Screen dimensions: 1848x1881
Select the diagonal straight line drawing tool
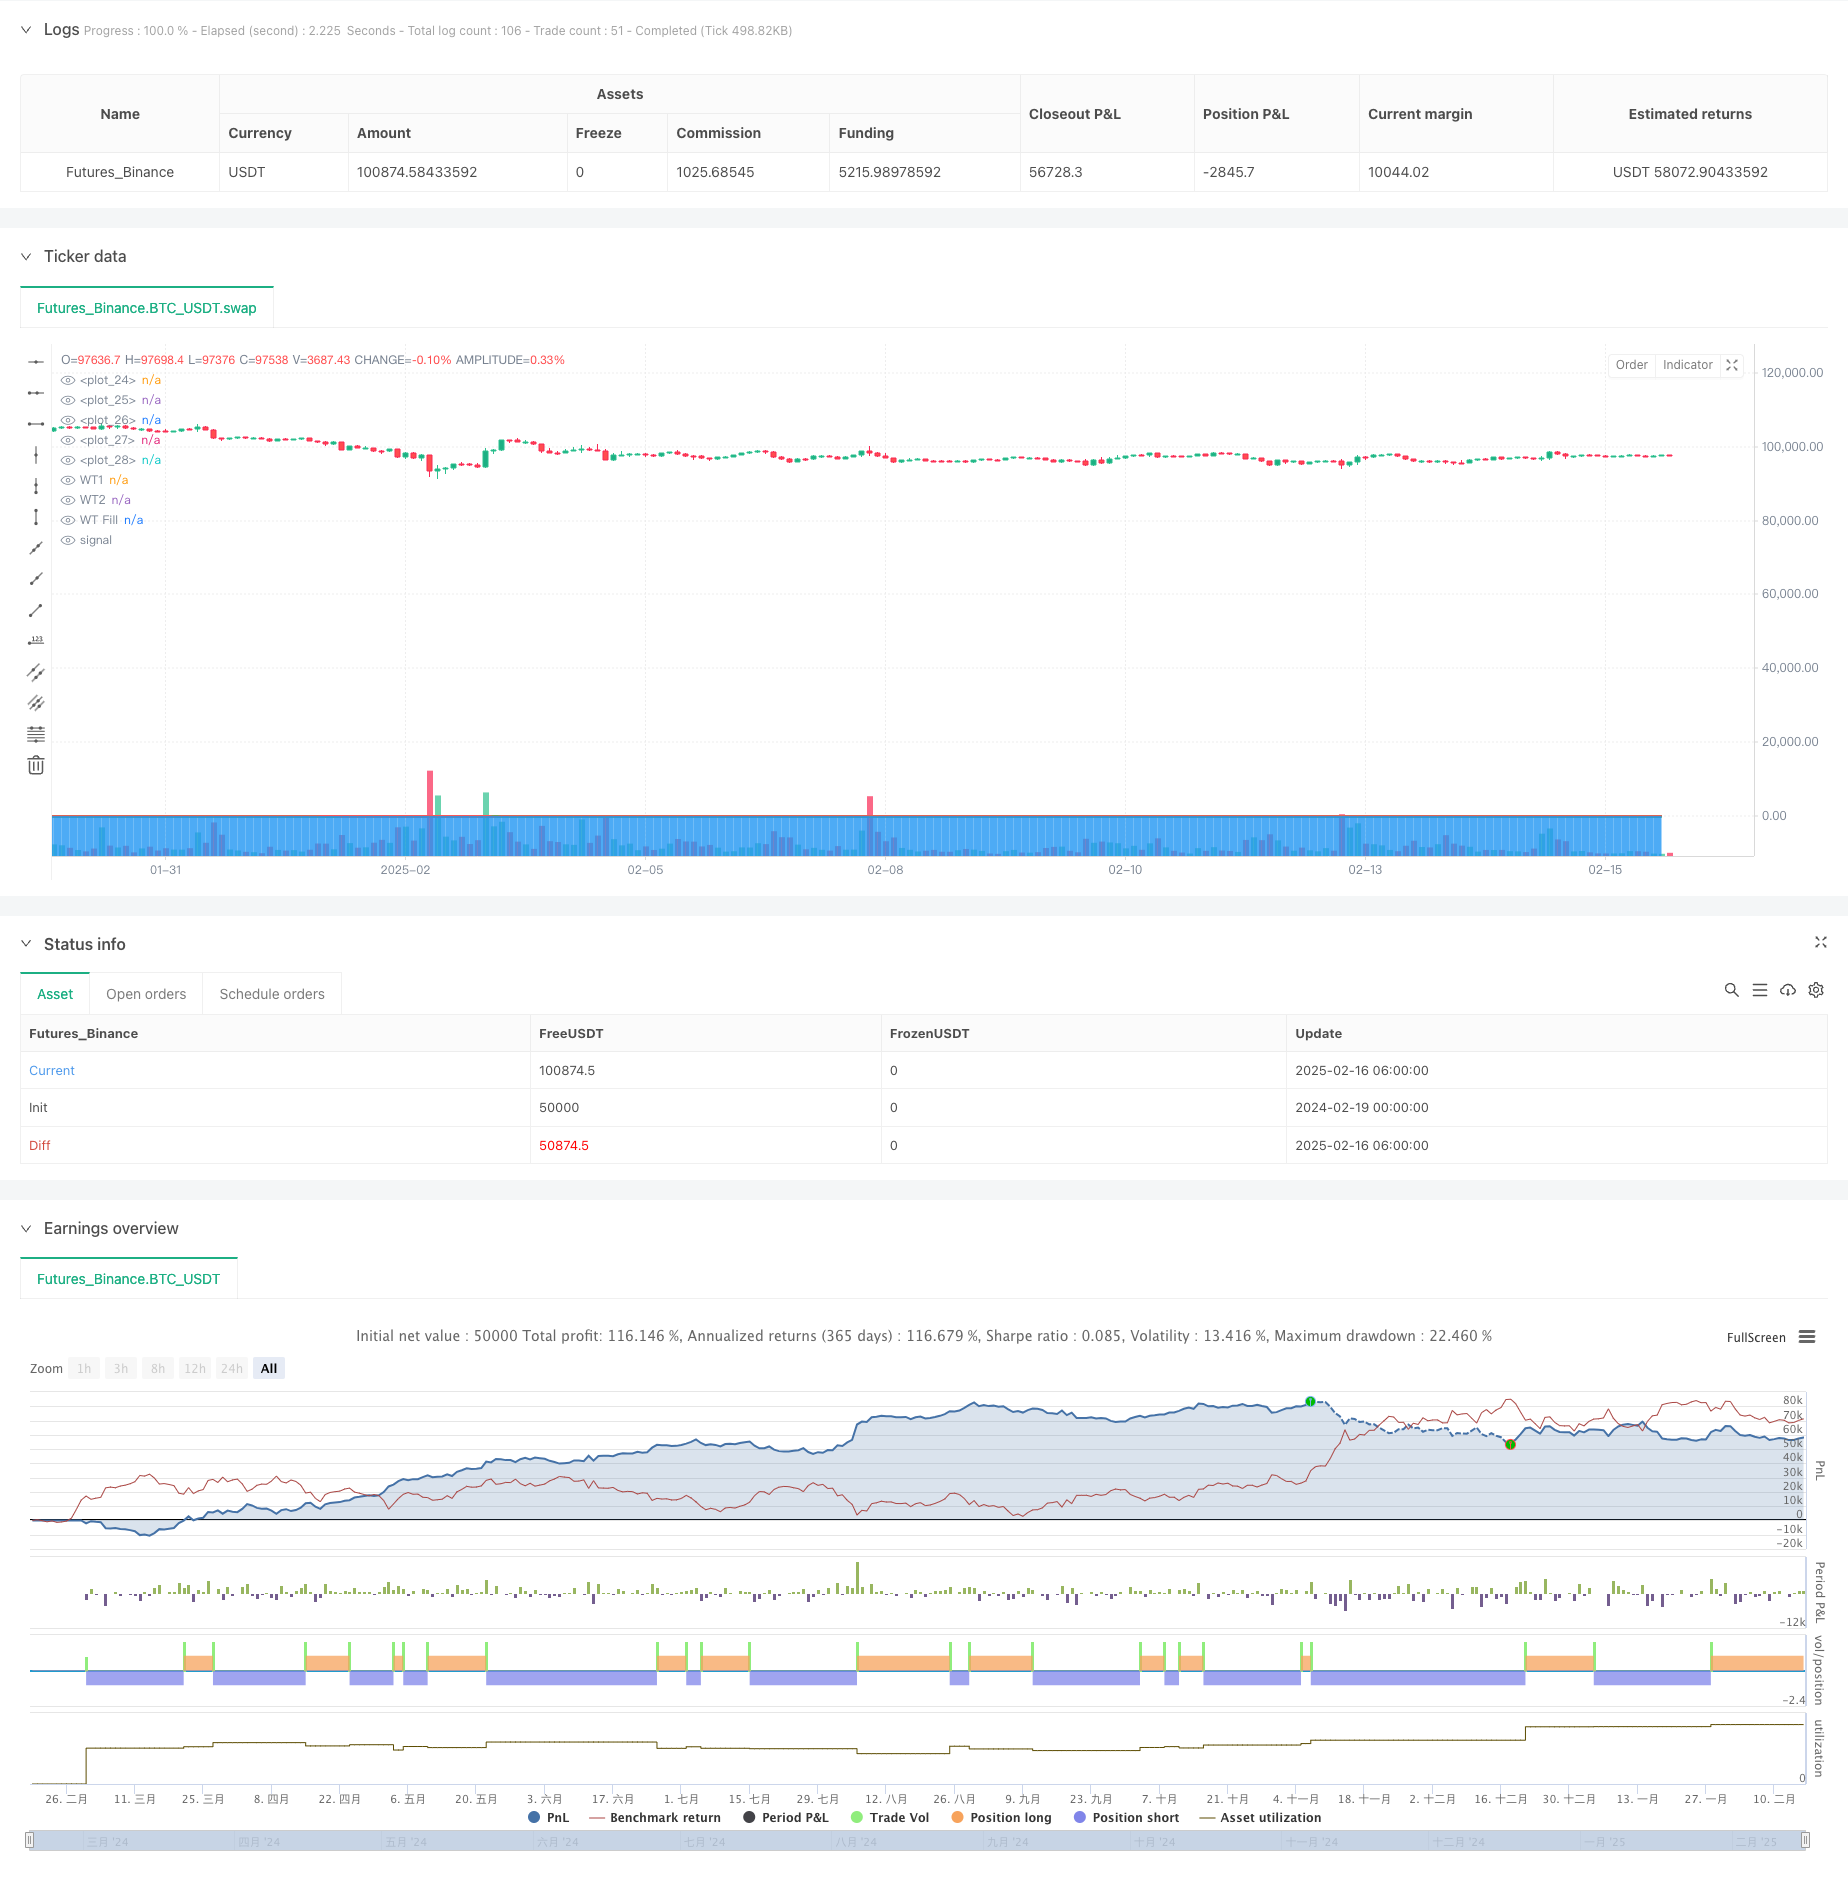[x=36, y=548]
